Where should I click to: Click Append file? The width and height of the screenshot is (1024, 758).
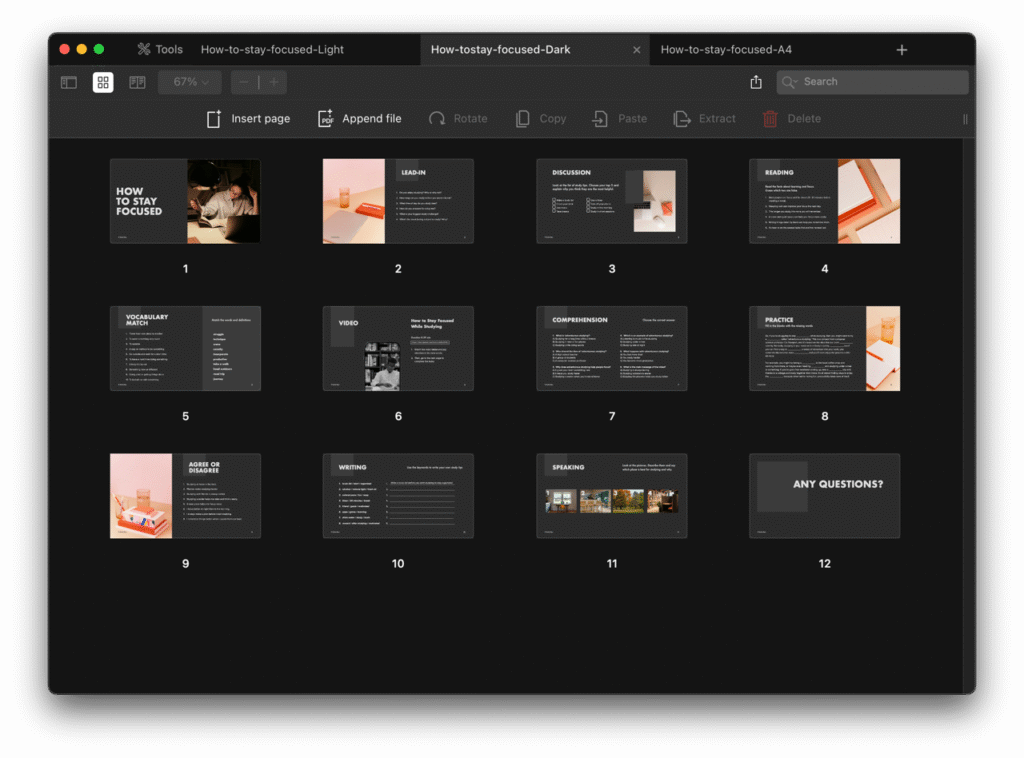click(359, 119)
